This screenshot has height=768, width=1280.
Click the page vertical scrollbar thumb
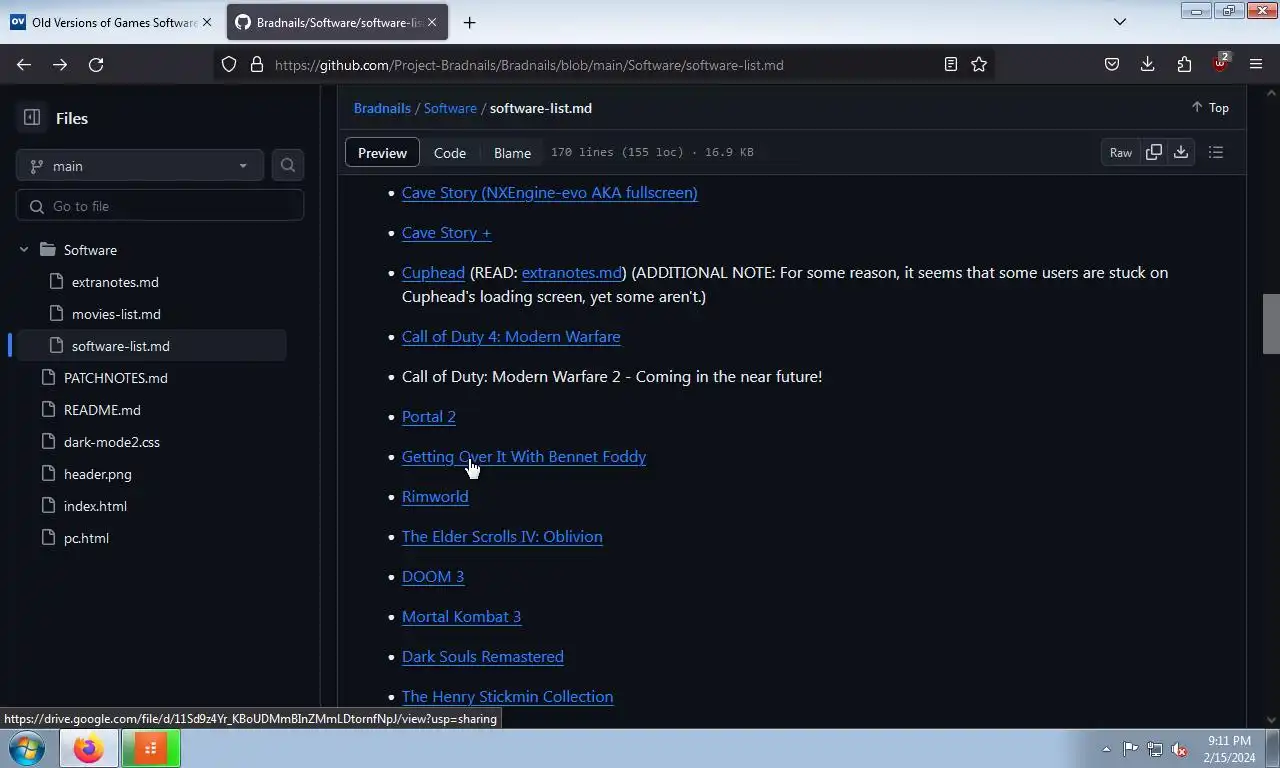[1271, 324]
